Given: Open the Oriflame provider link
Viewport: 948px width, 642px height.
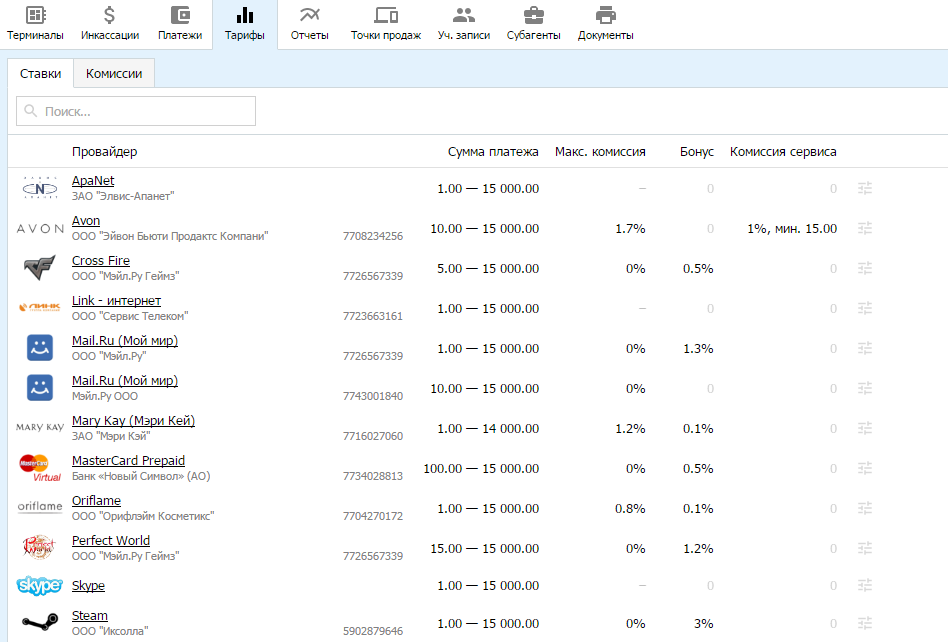Looking at the screenshot, I should pyautogui.click(x=96, y=501).
